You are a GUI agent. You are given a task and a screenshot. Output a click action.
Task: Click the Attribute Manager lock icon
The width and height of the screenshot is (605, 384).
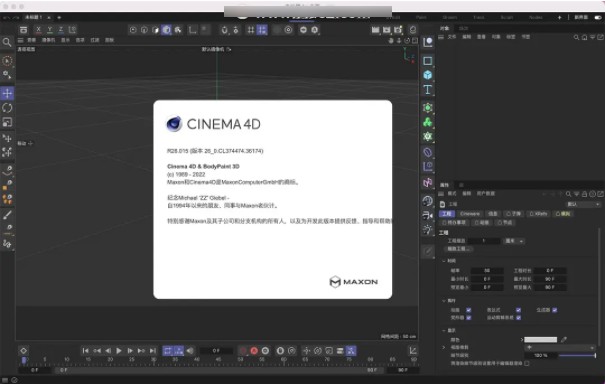point(585,194)
